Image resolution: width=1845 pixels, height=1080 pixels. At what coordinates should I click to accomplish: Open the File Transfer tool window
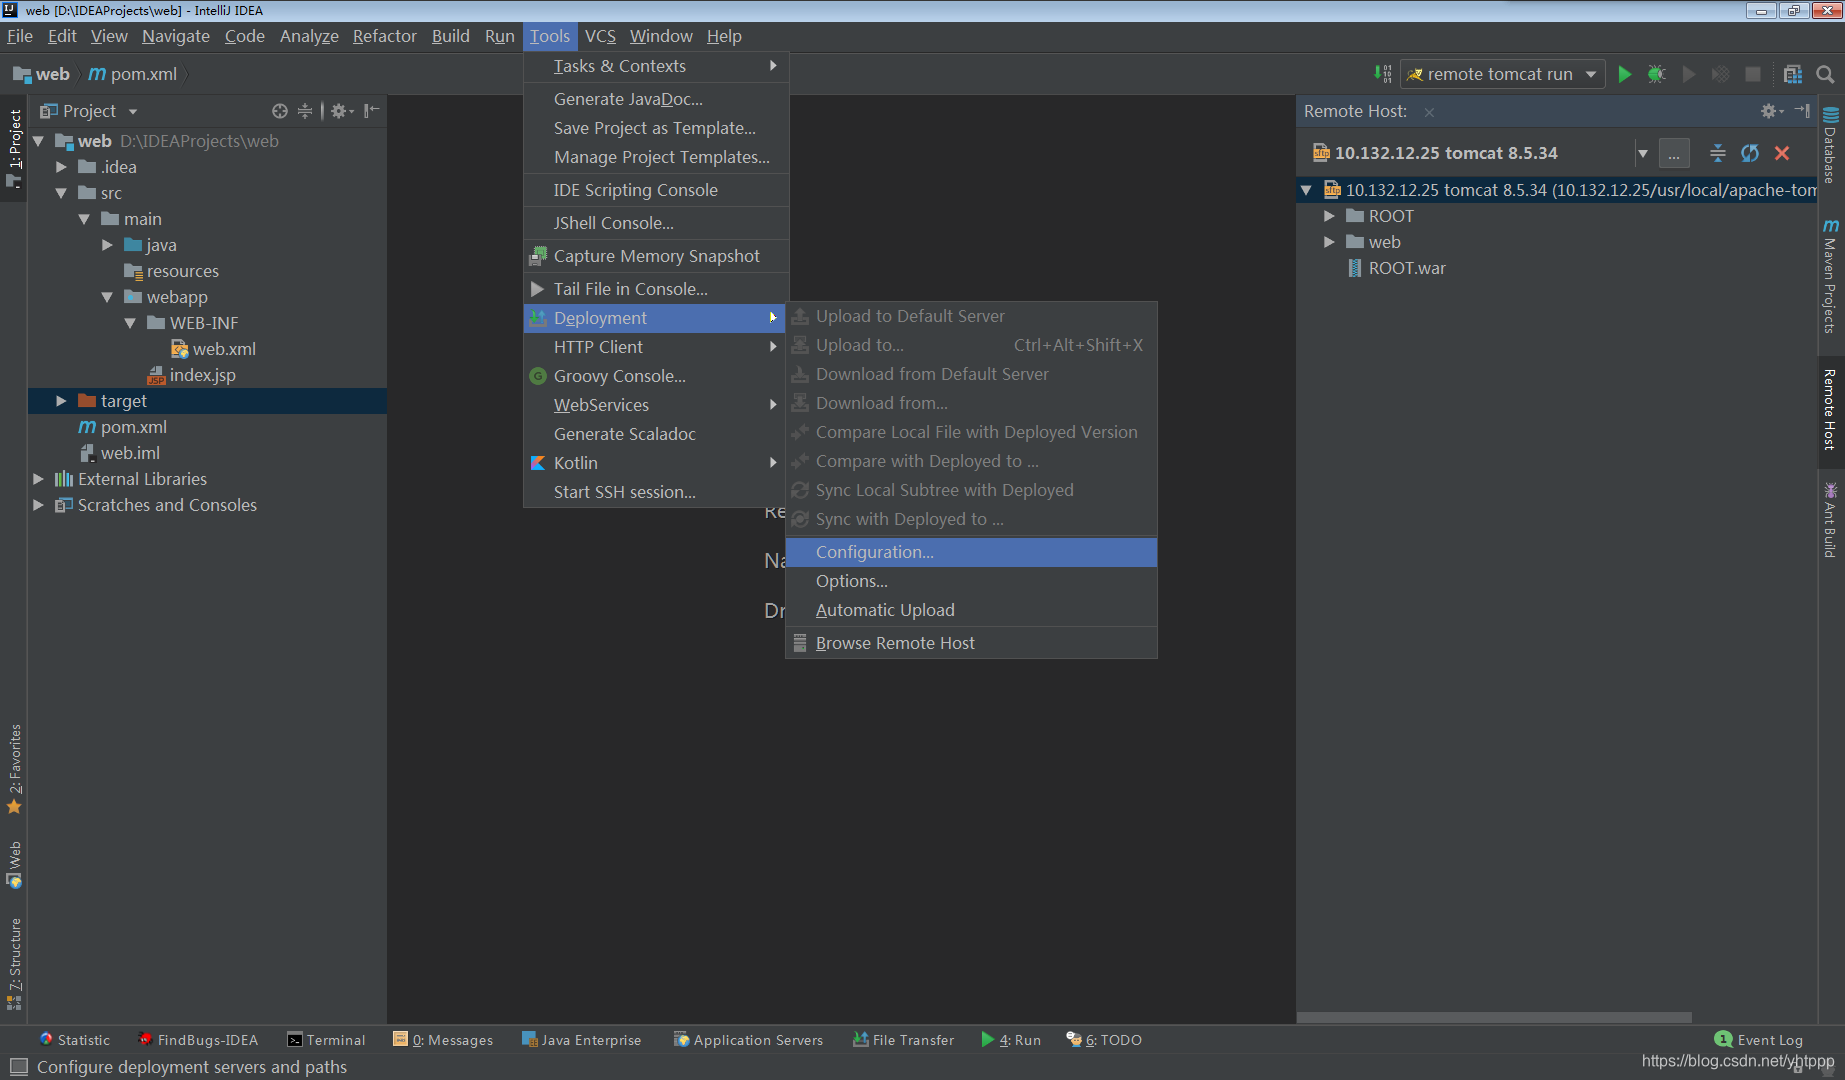903,1040
